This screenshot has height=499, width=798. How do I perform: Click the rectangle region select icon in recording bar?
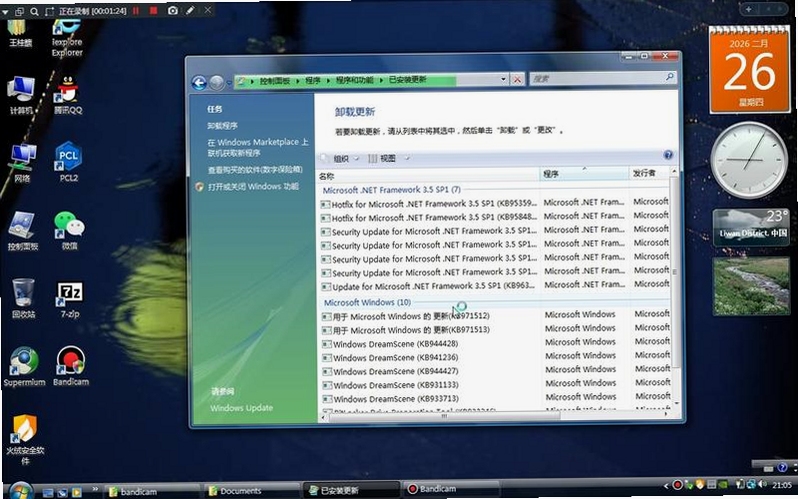tap(49, 11)
